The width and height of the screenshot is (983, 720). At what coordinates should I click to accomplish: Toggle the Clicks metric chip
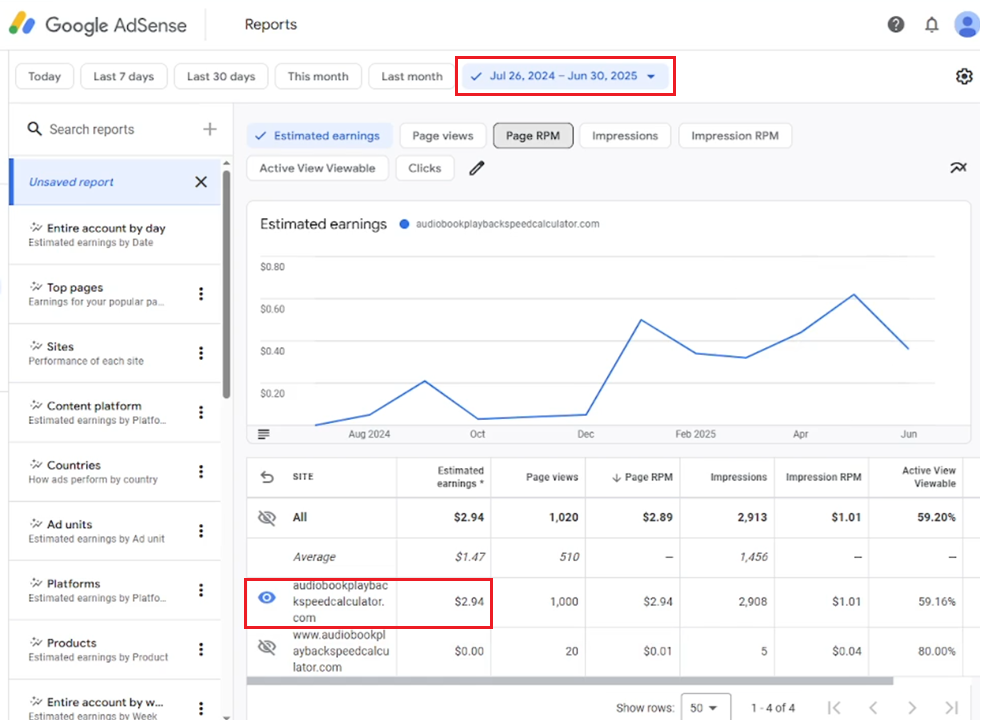pyautogui.click(x=424, y=168)
